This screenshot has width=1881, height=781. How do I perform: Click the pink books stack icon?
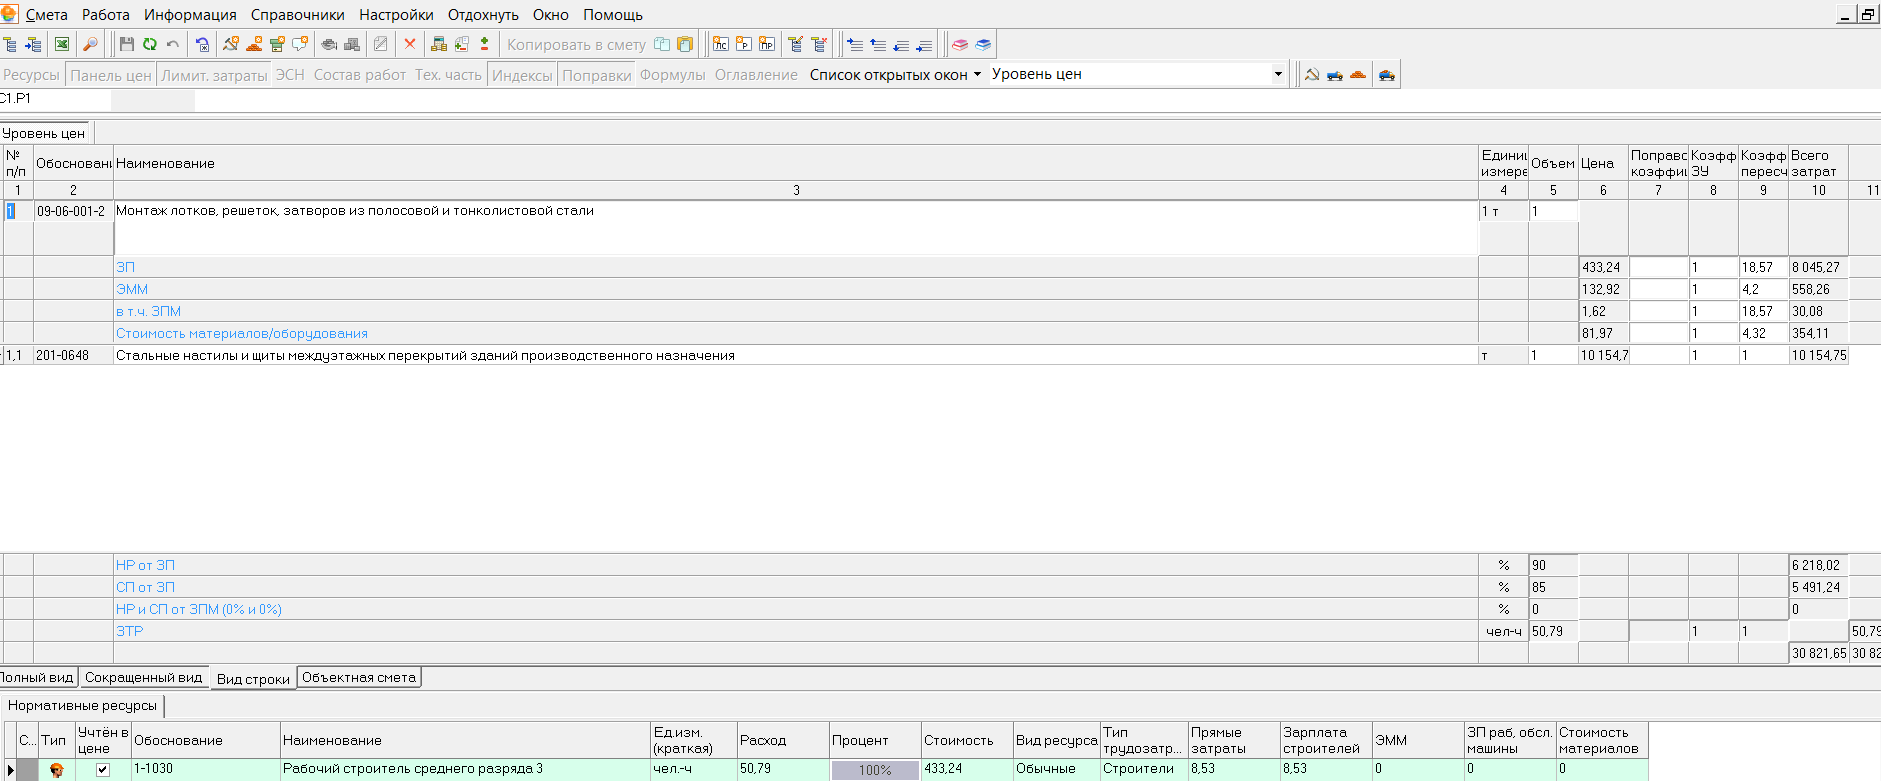coord(960,44)
